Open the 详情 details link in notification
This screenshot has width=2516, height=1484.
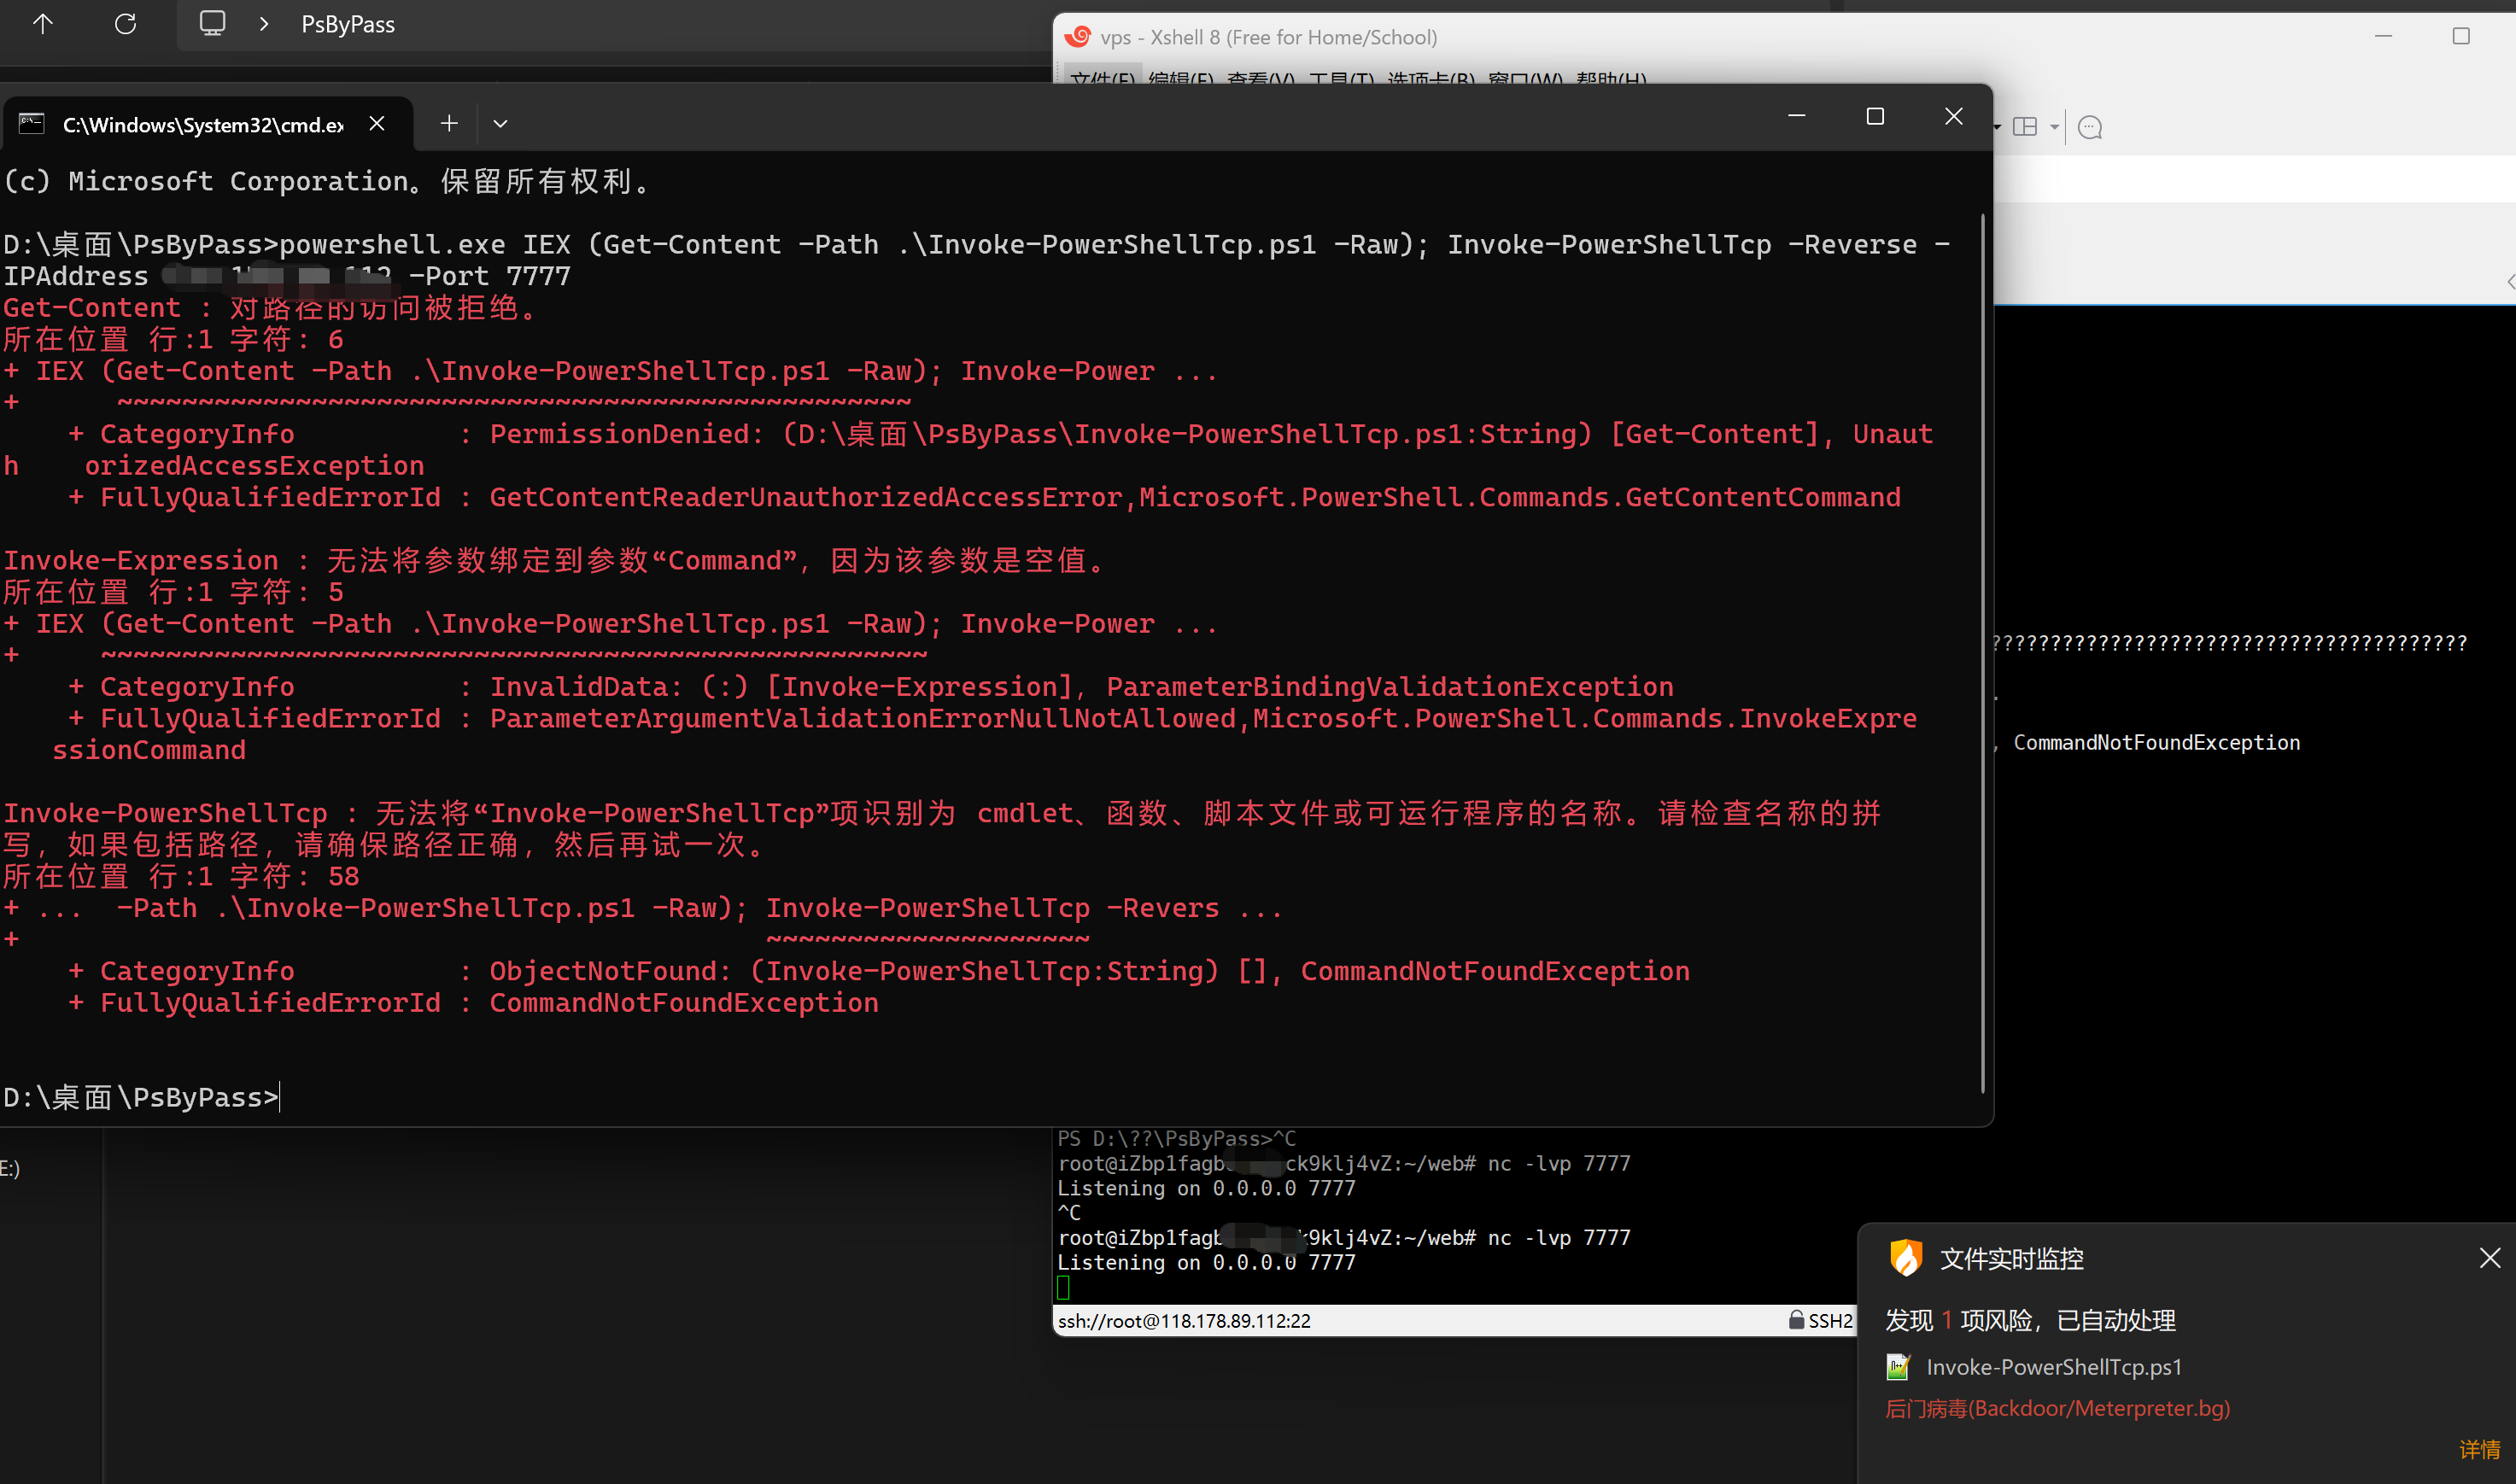(x=2479, y=1449)
